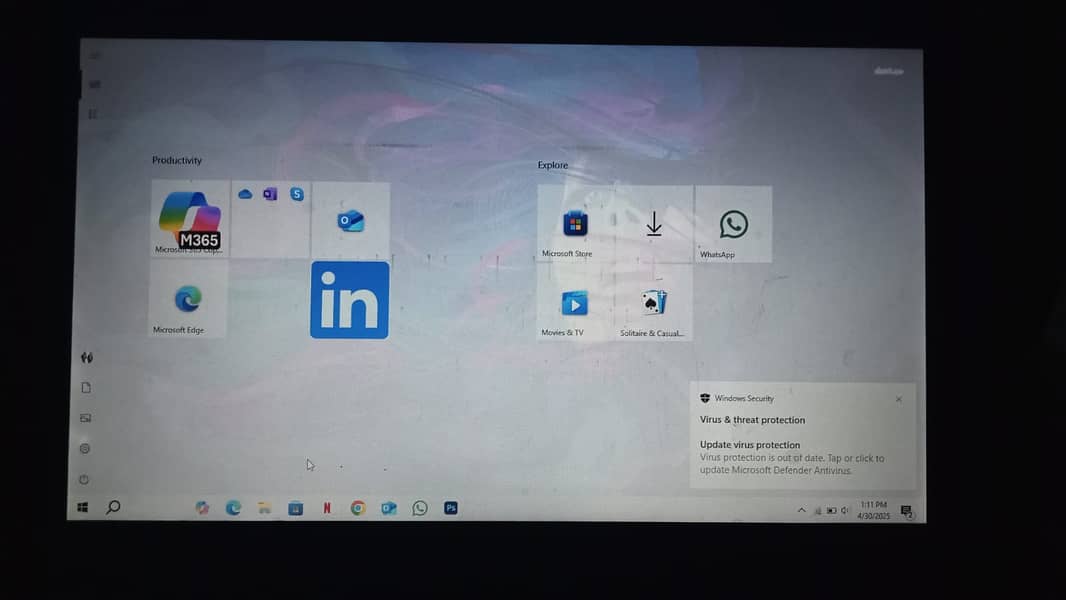Click the 'Windows Security' notification title
Viewport: 1066px width, 600px height.
click(x=744, y=399)
